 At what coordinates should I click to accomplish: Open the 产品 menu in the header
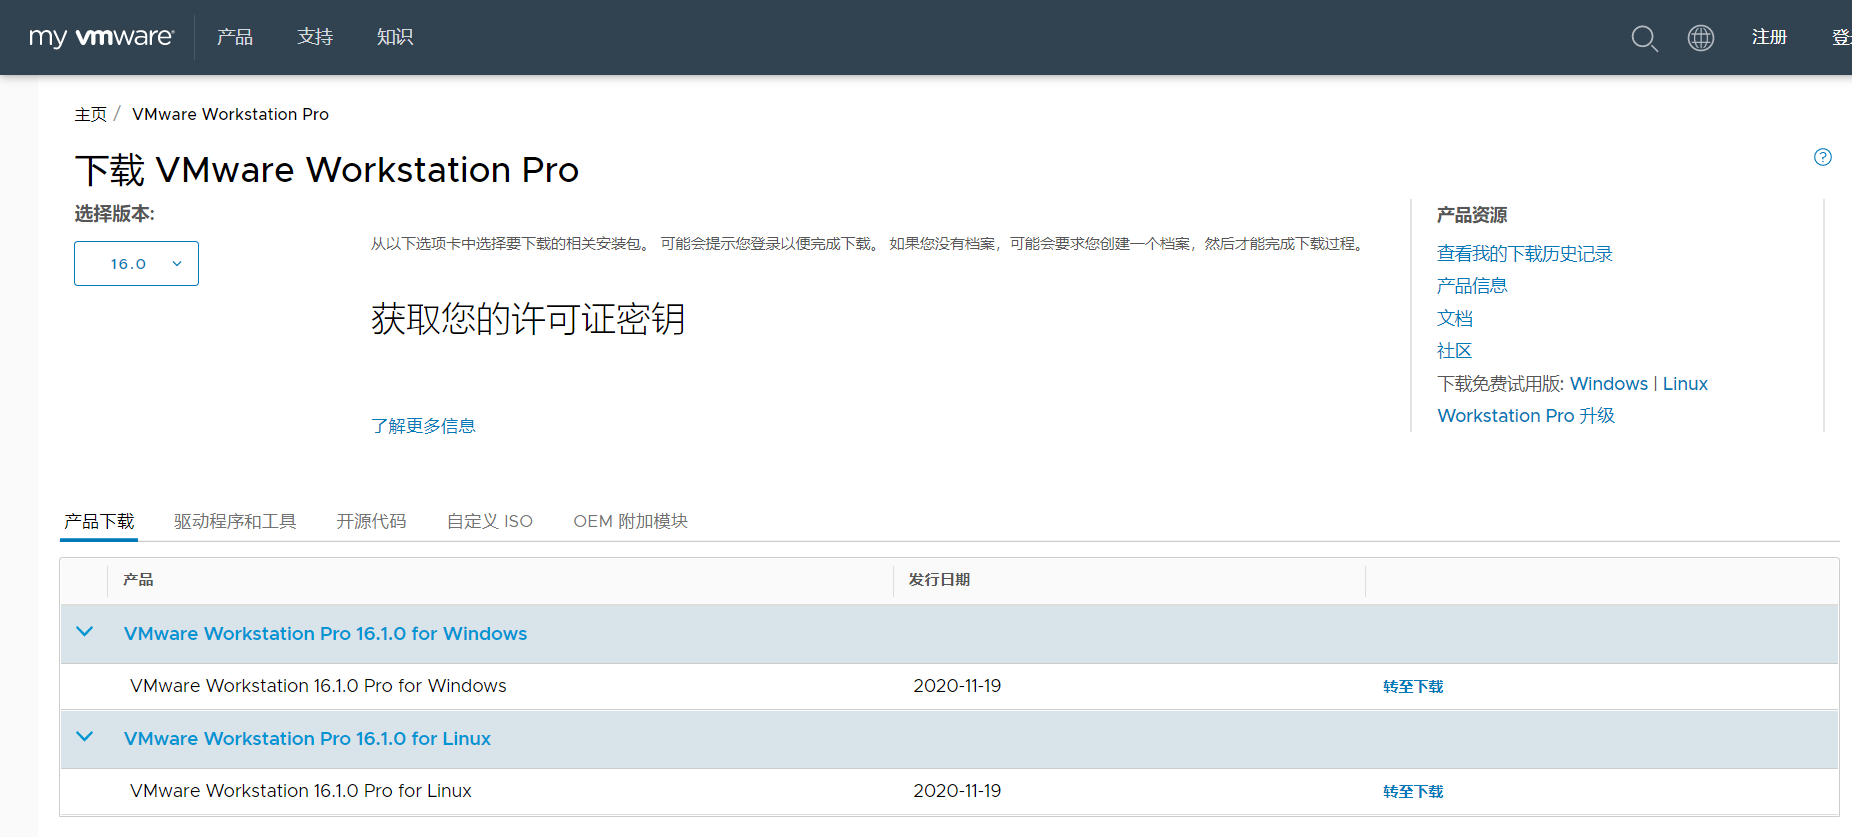235,37
